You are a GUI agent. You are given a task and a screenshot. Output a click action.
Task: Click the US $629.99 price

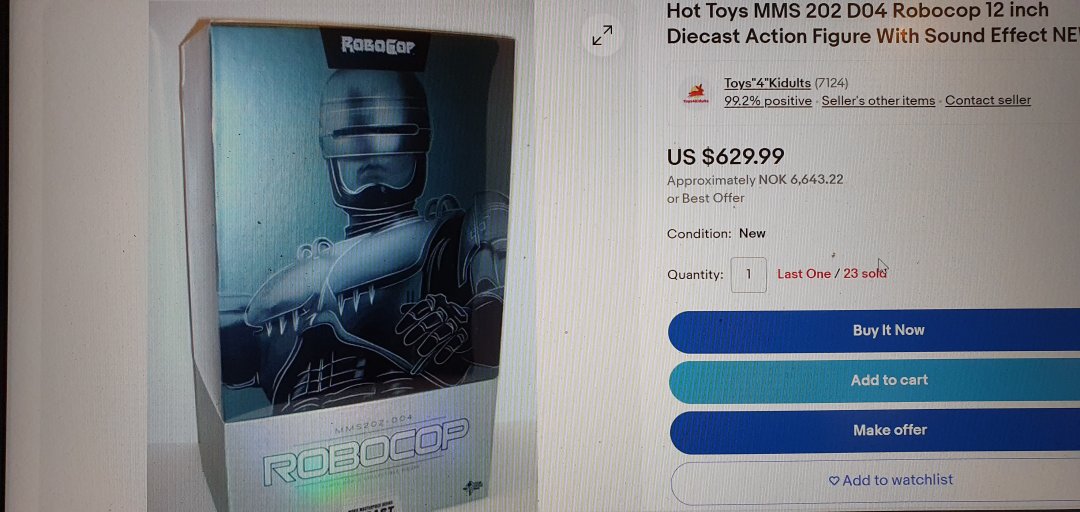[725, 156]
